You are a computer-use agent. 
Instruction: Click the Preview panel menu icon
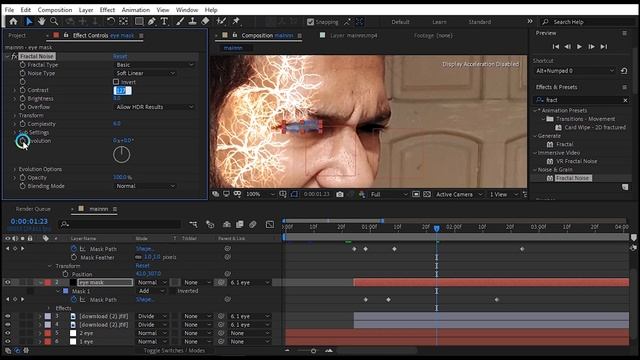click(624, 33)
